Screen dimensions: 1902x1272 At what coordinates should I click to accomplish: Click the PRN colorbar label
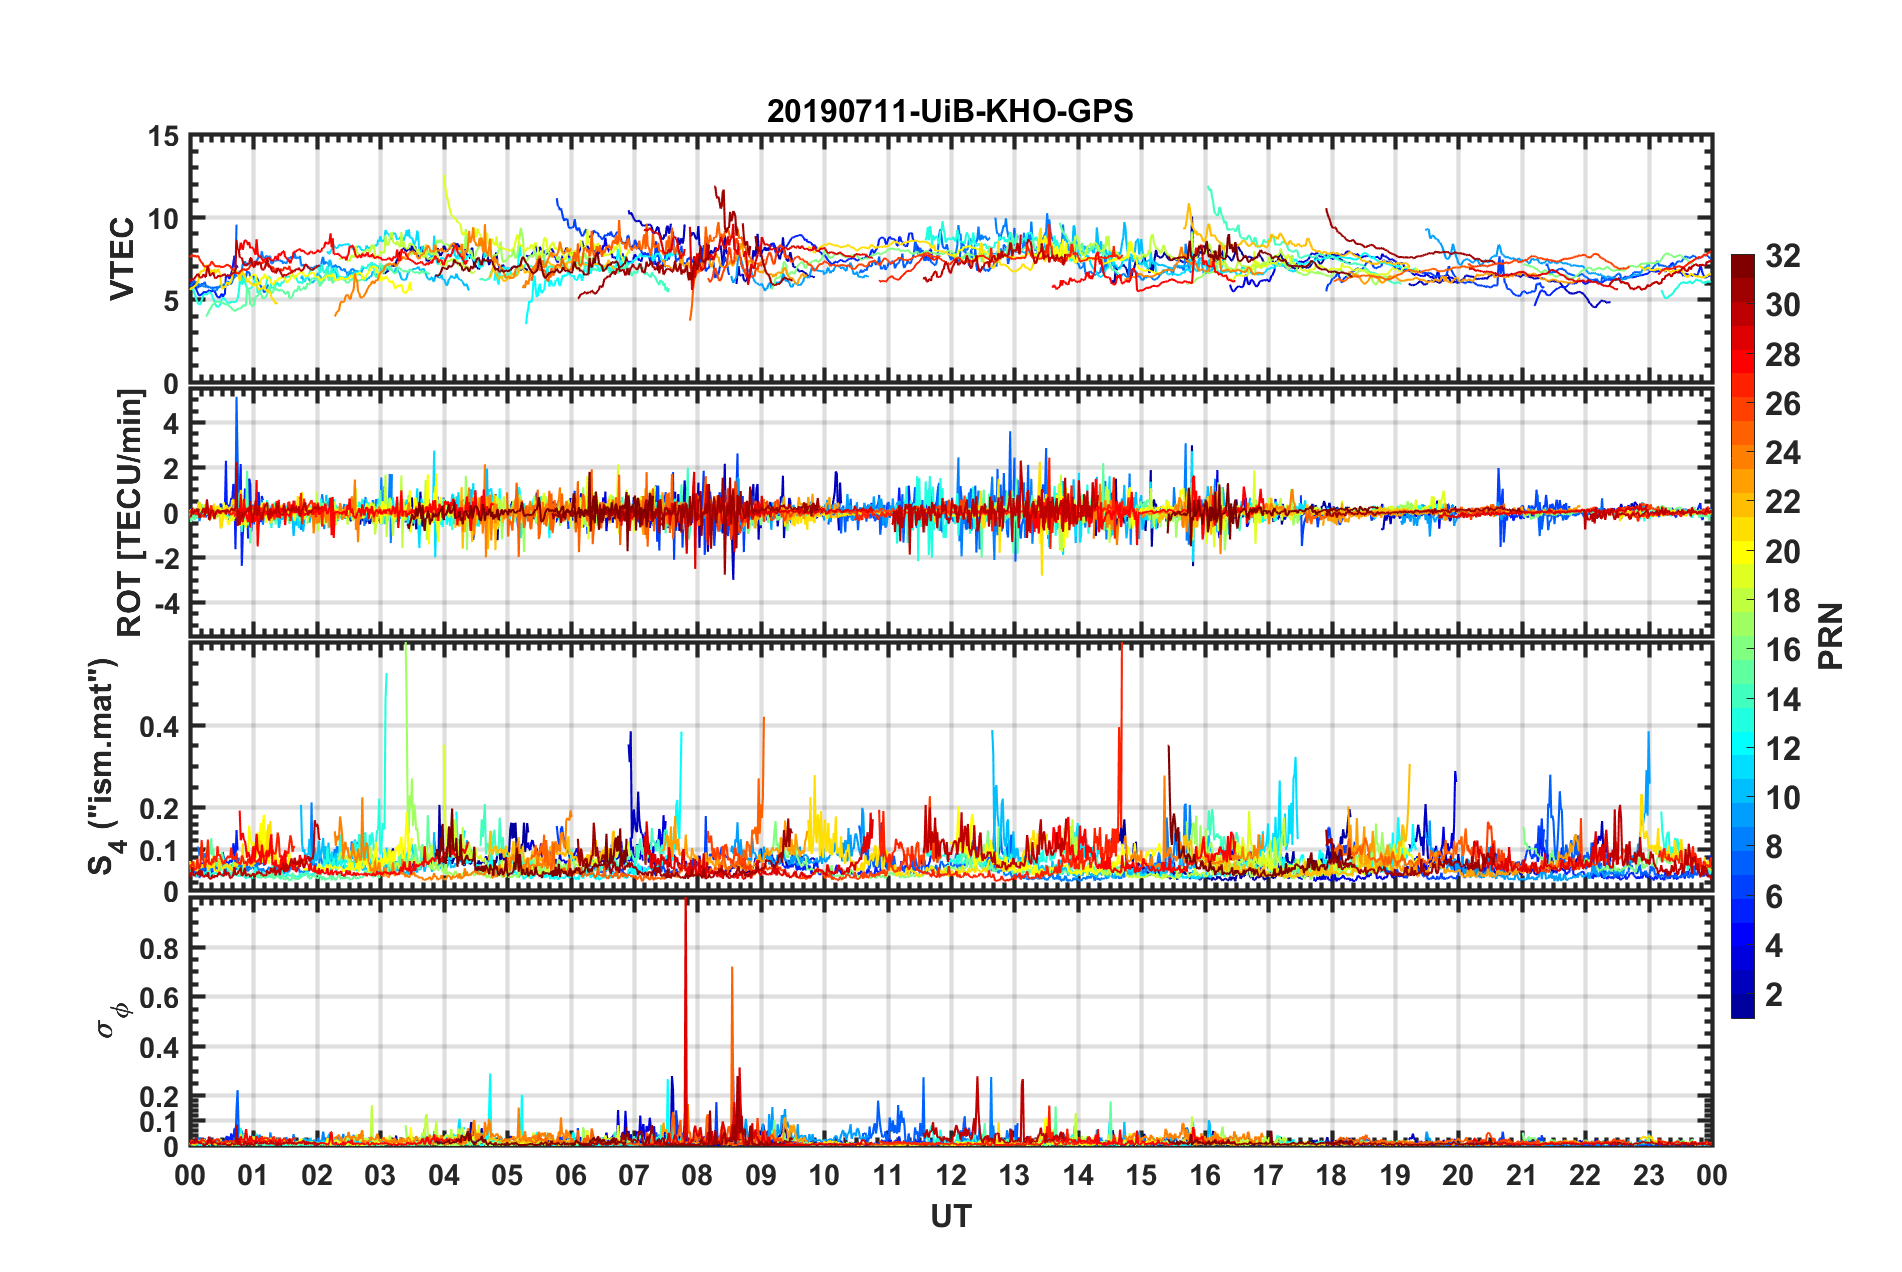pyautogui.click(x=1831, y=636)
